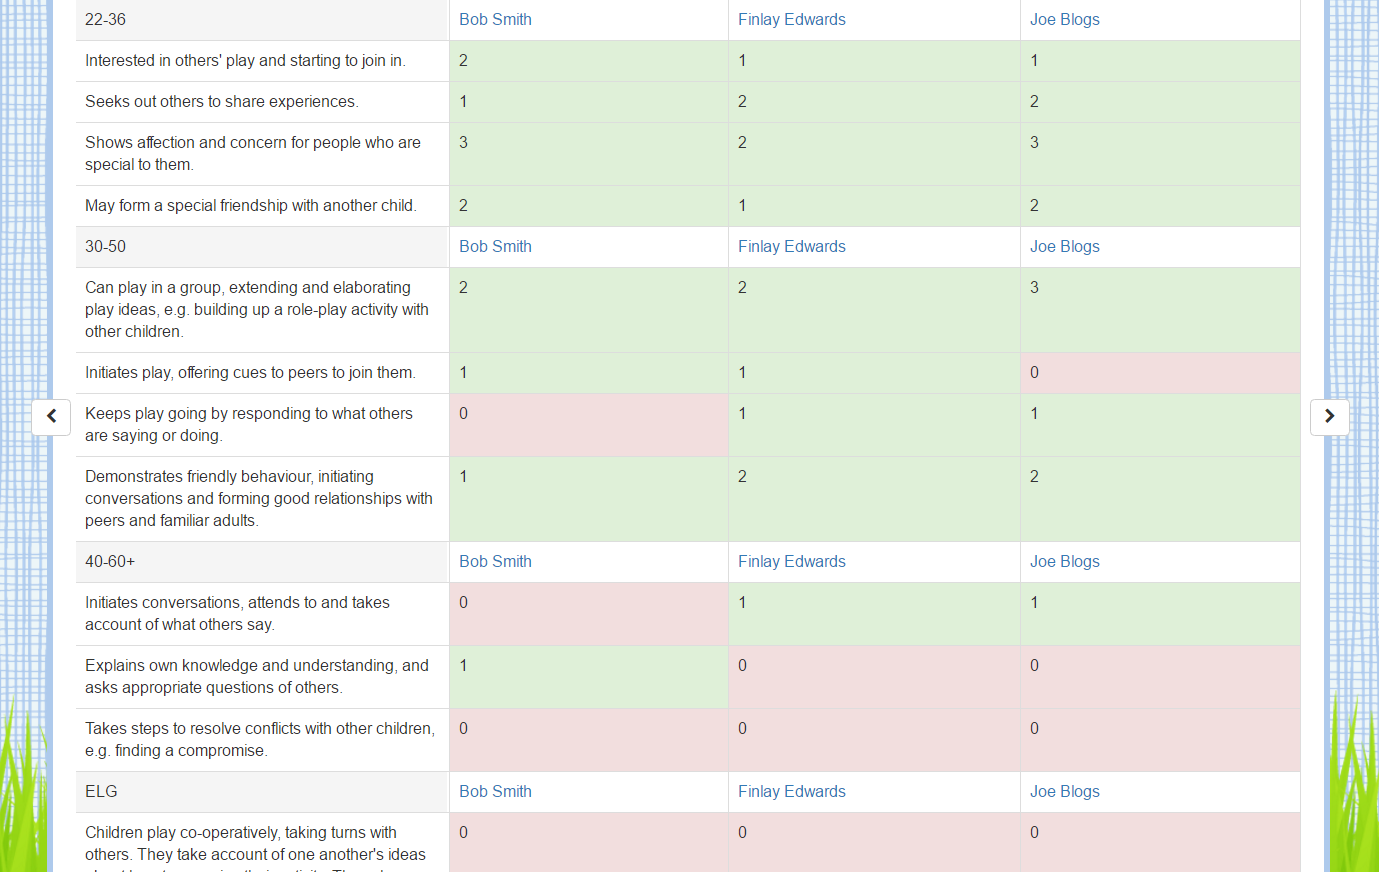The image size is (1379, 872).
Task: Click Joe Blogs red score cell for Initiates play
Action: click(1160, 373)
